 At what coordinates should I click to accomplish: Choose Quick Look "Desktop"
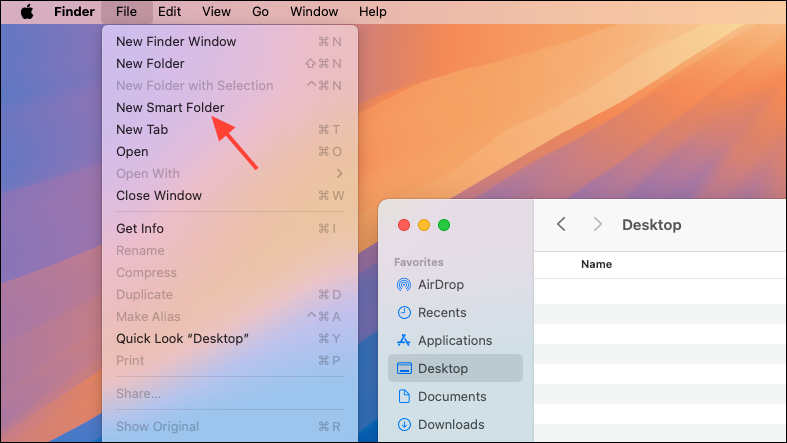coord(229,339)
